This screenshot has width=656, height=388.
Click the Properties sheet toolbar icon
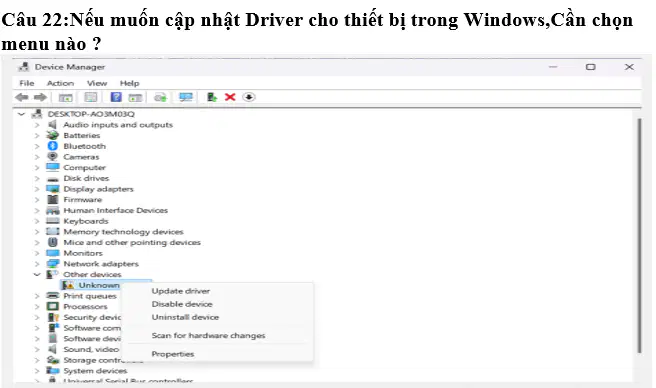click(x=90, y=97)
